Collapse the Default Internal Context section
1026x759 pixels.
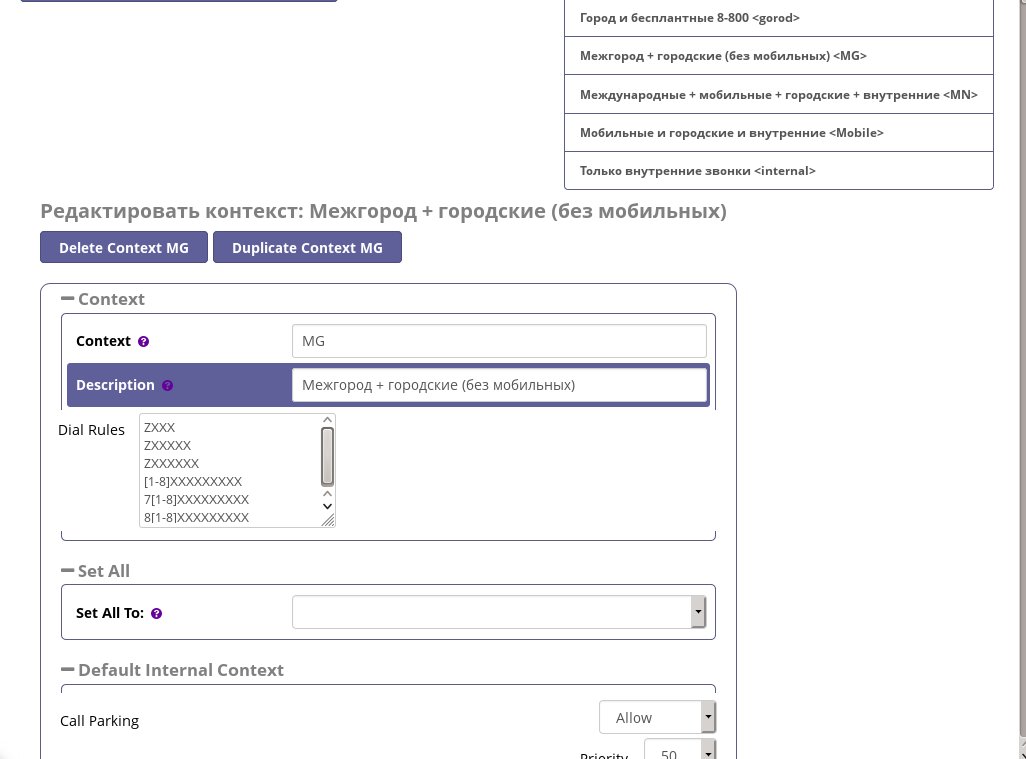[68, 670]
